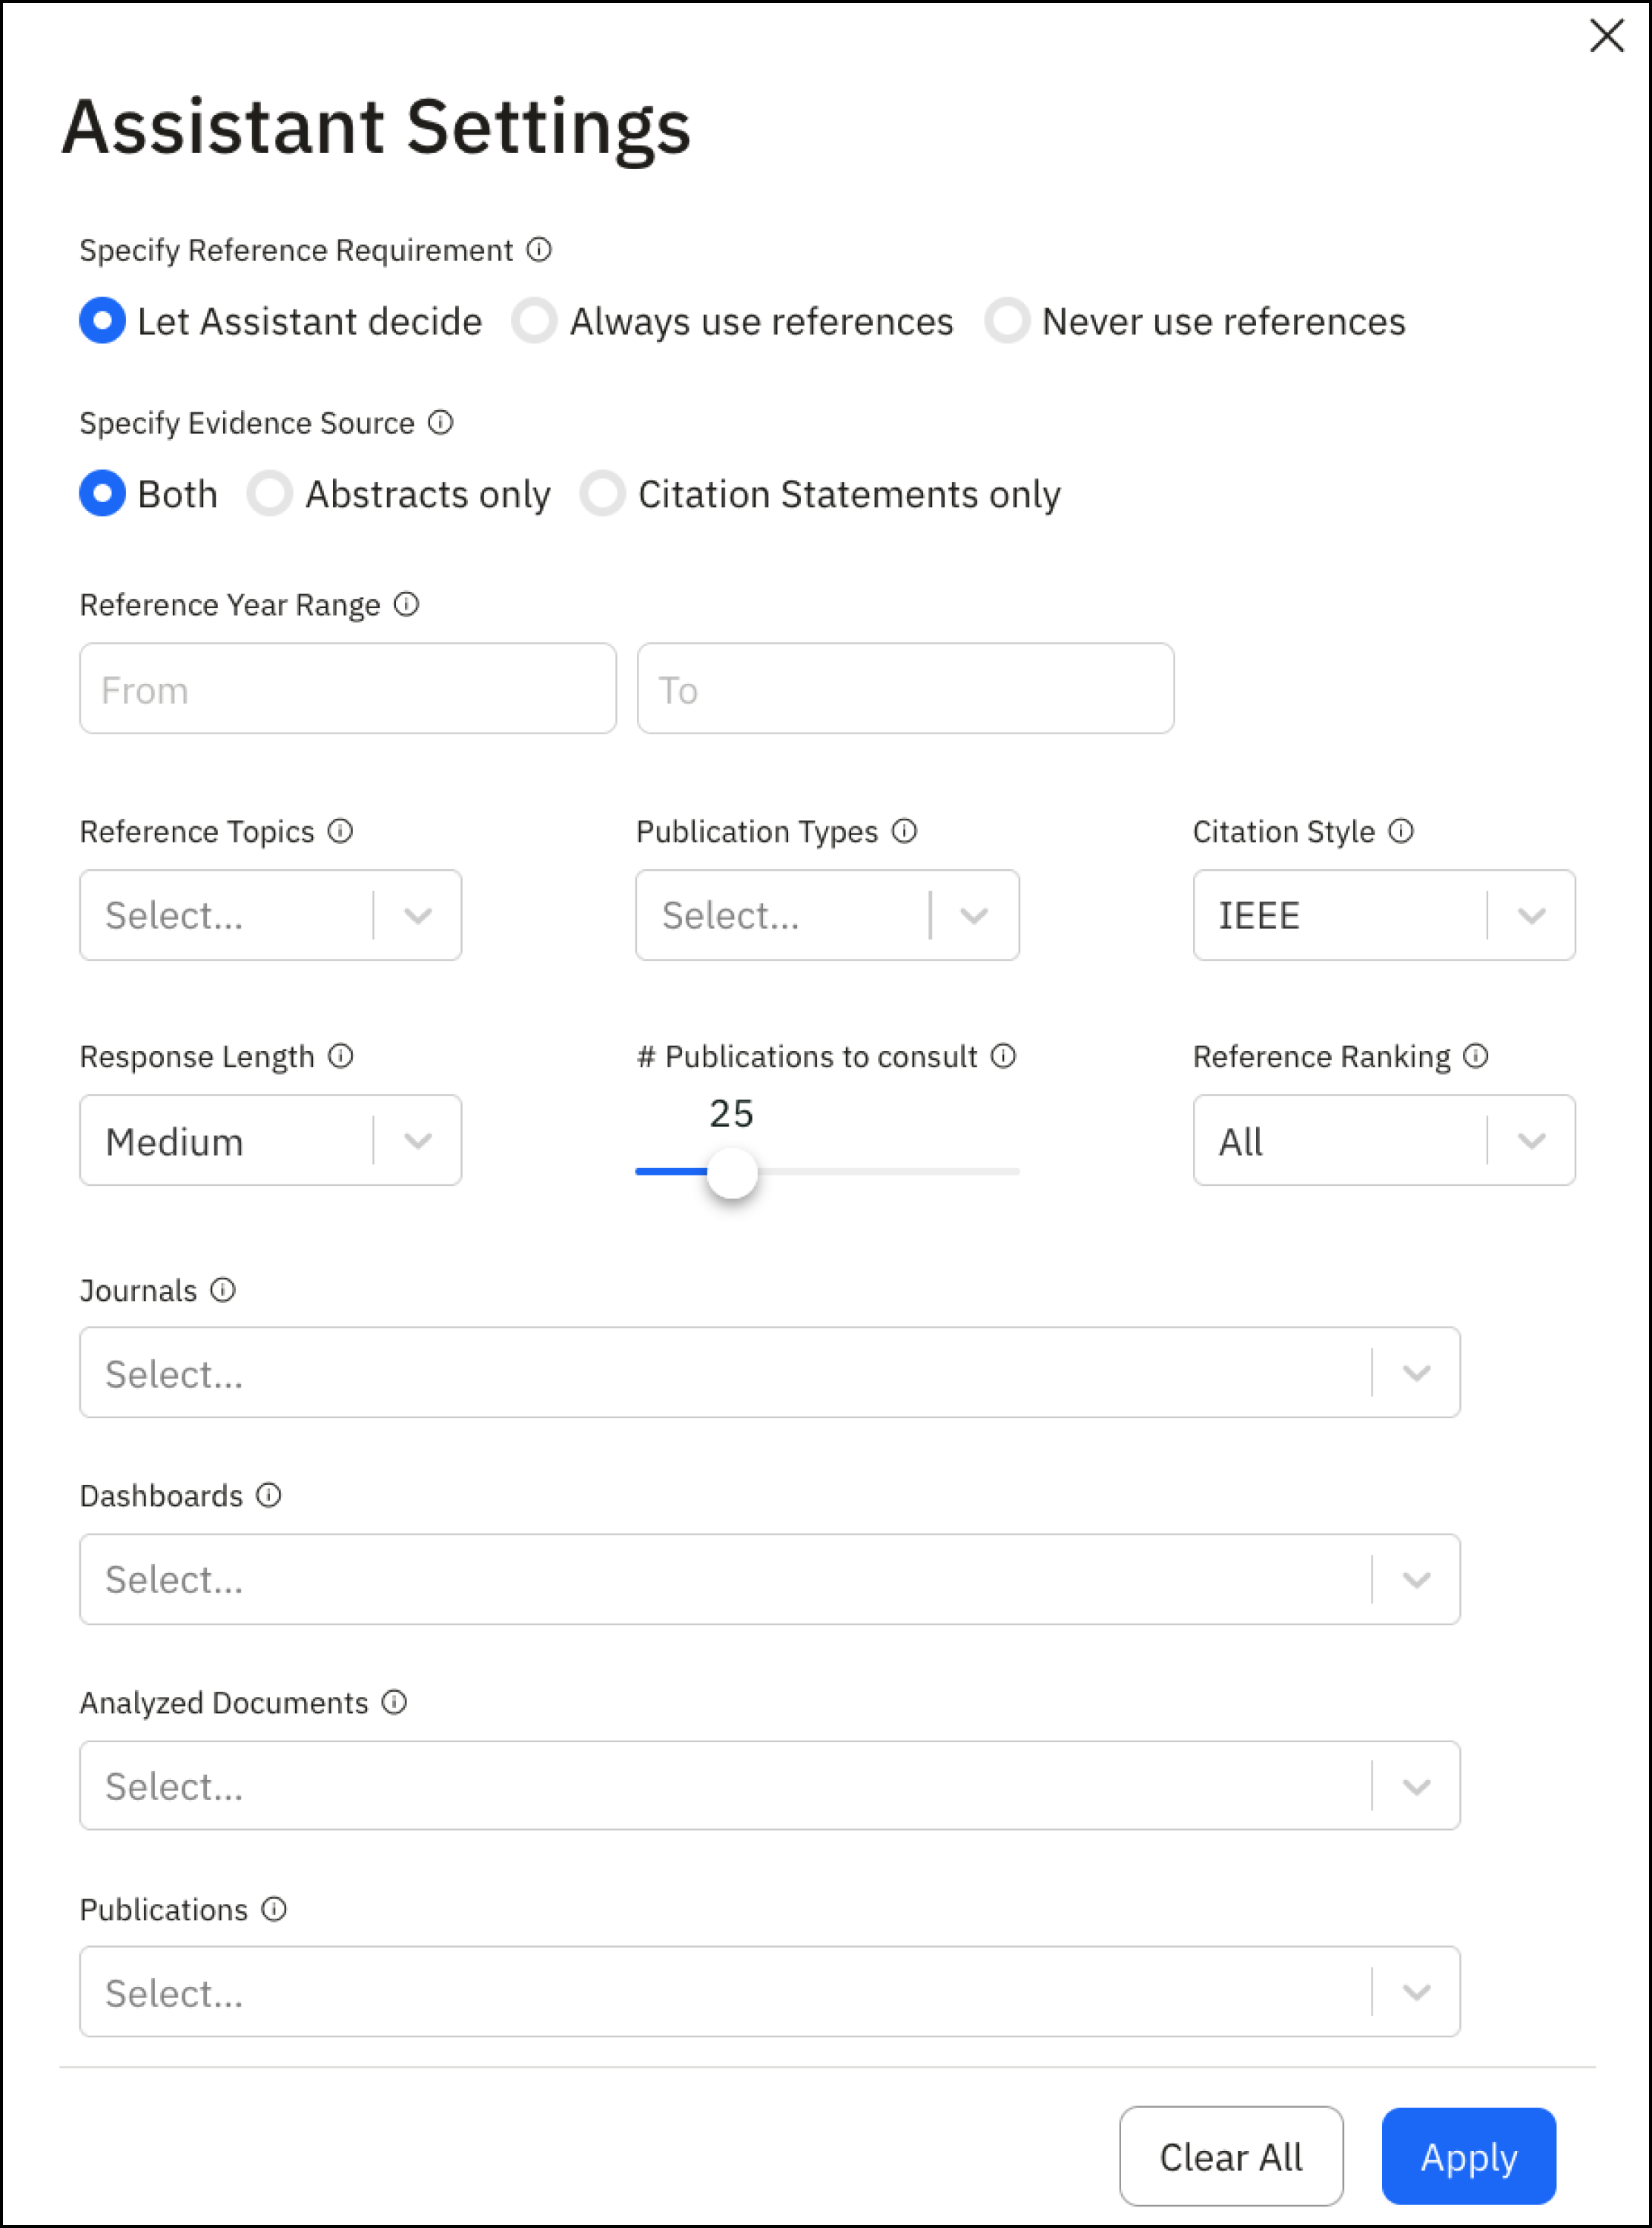Click the Apply button

tap(1468, 2157)
